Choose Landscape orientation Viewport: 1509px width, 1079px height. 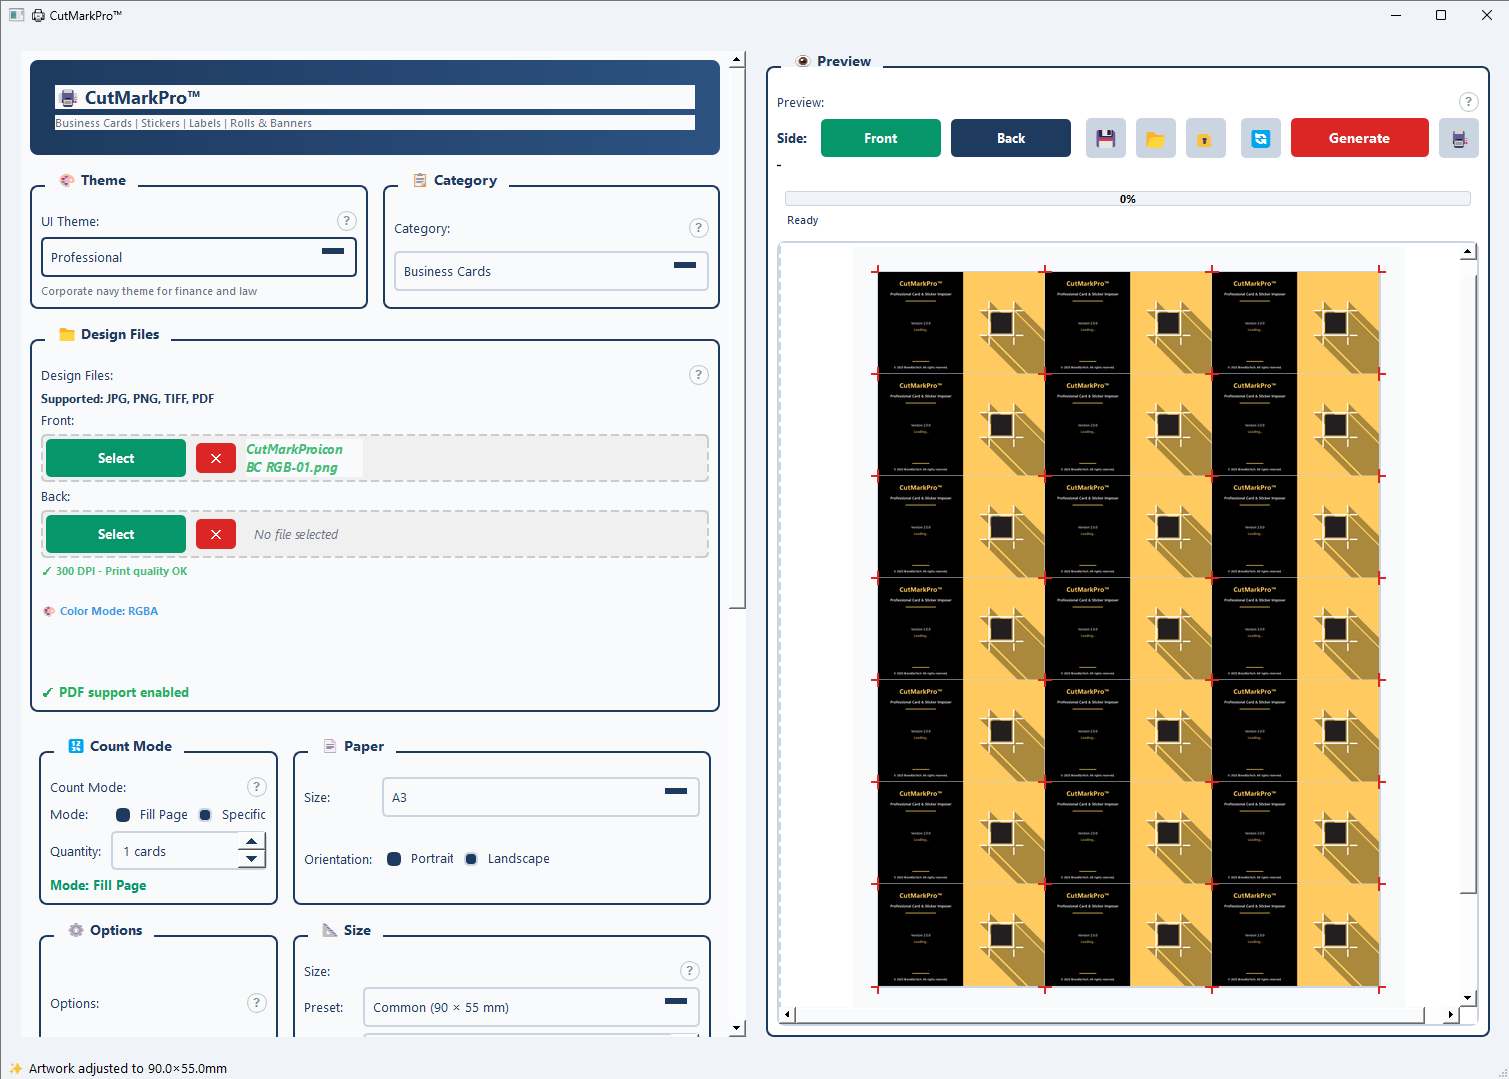point(471,859)
